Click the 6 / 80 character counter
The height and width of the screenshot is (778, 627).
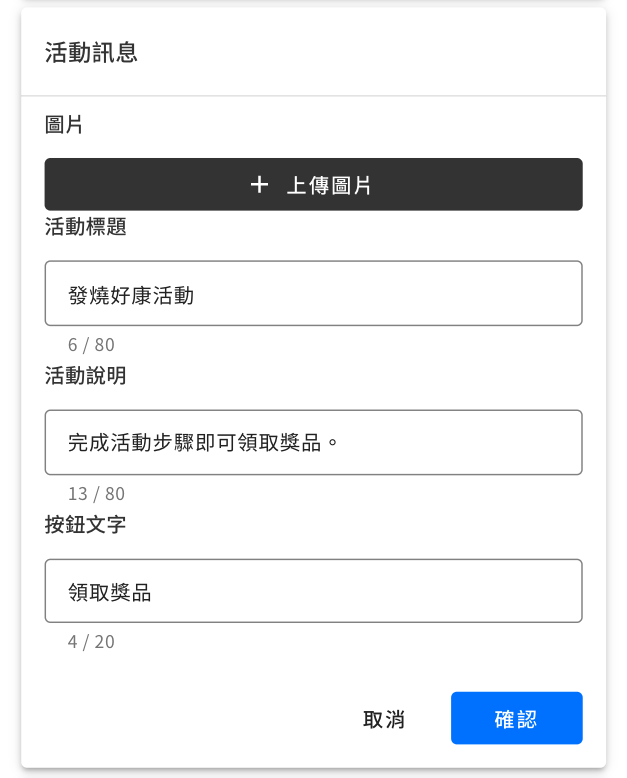(x=91, y=345)
